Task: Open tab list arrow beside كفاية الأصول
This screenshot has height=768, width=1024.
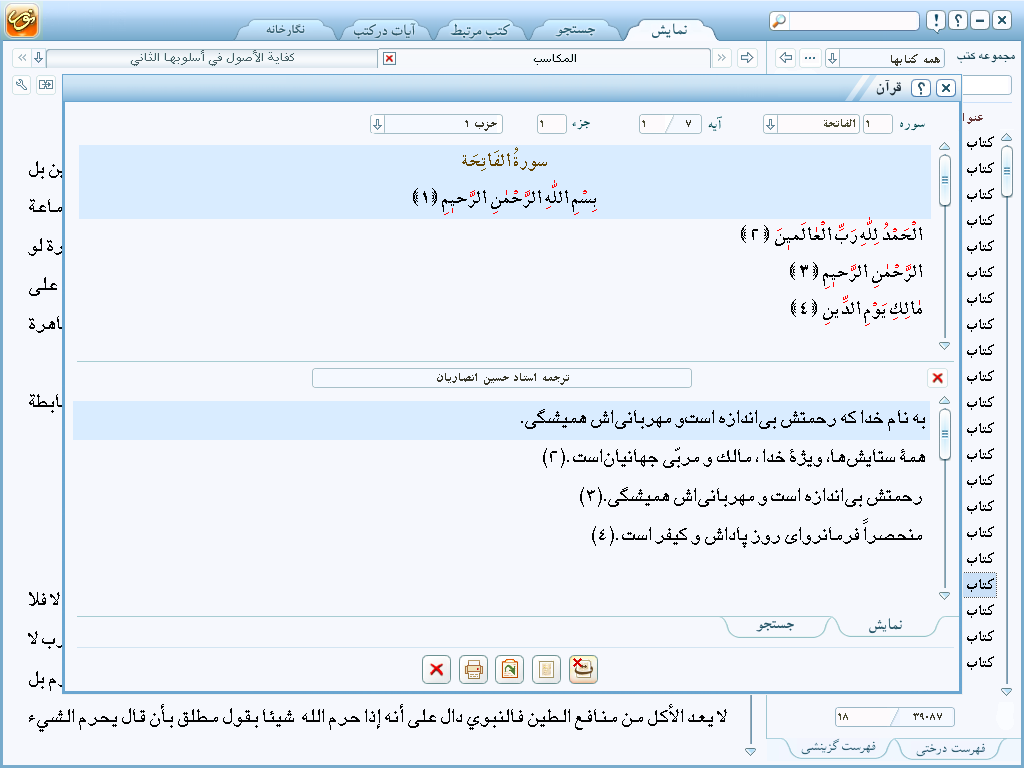Action: pos(39,58)
